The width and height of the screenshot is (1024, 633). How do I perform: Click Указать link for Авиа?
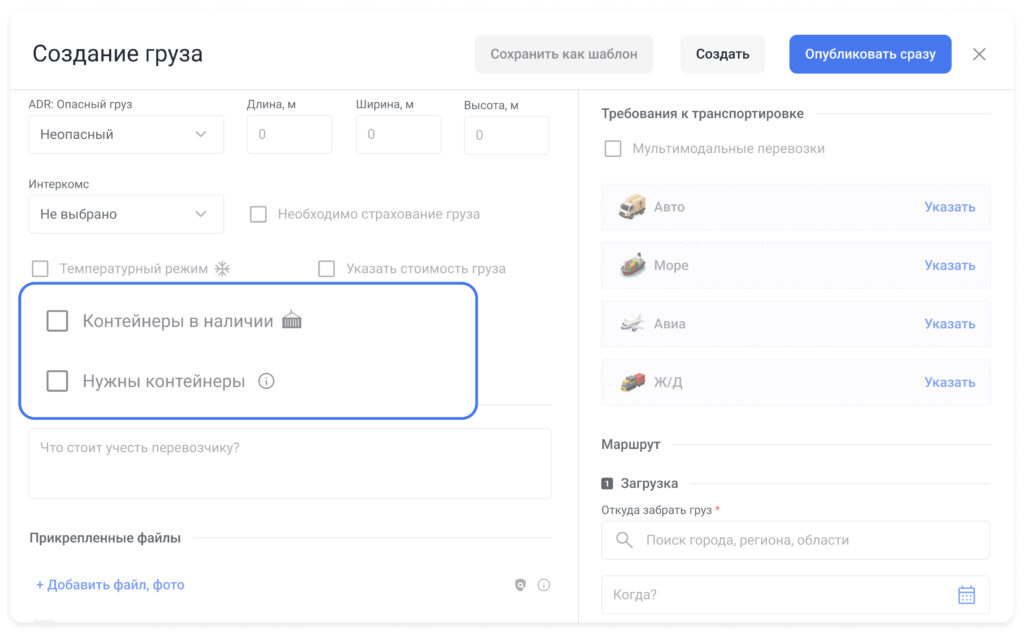click(x=950, y=323)
